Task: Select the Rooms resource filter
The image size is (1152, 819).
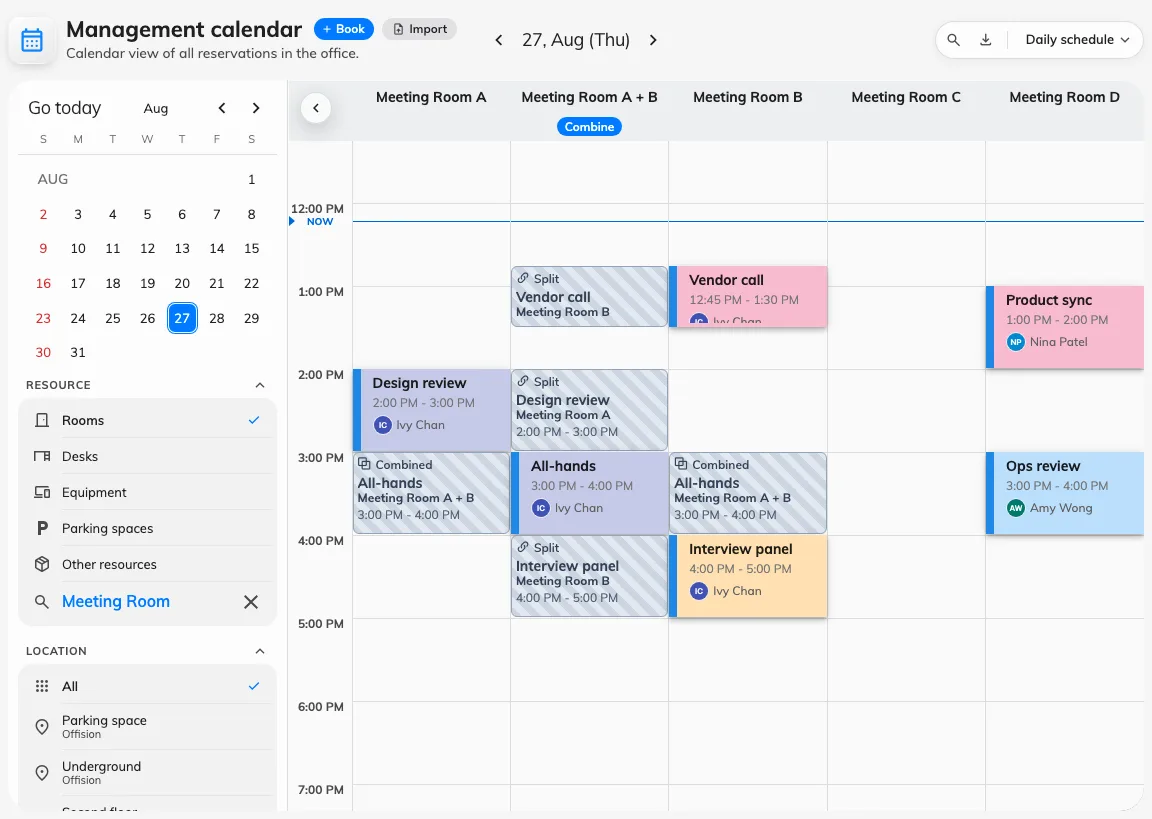Action: [147, 420]
